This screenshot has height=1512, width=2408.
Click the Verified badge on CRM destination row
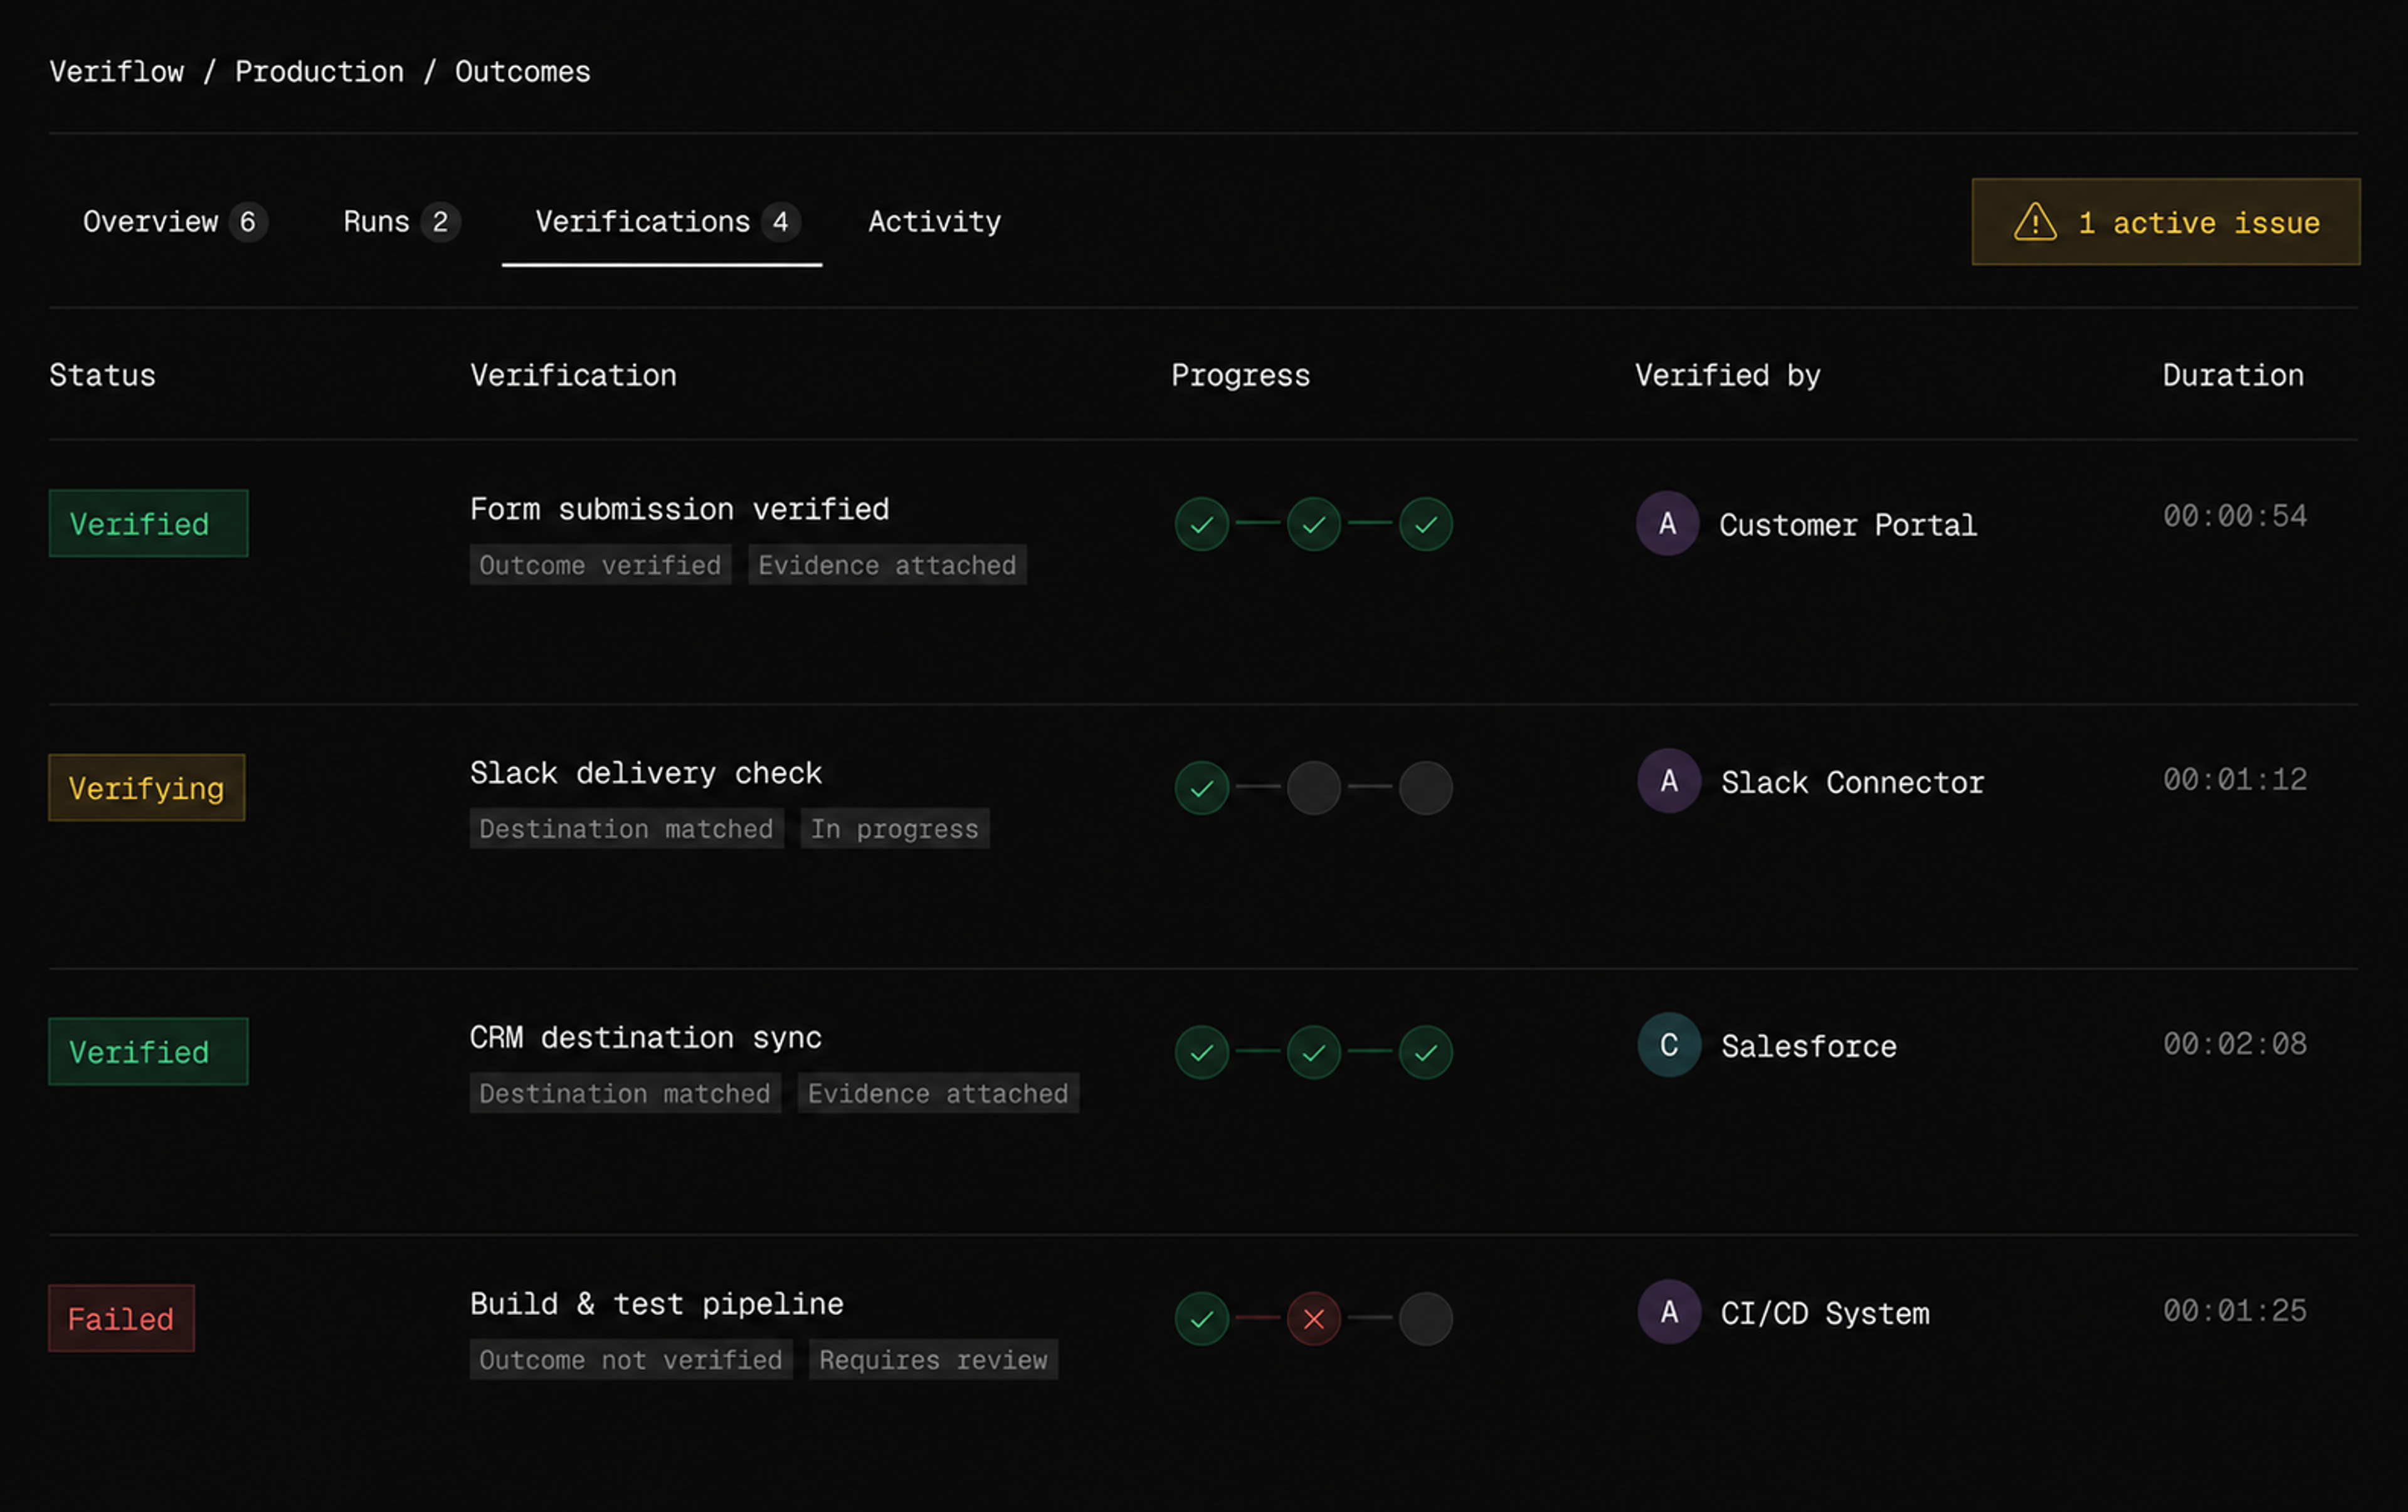click(148, 1052)
